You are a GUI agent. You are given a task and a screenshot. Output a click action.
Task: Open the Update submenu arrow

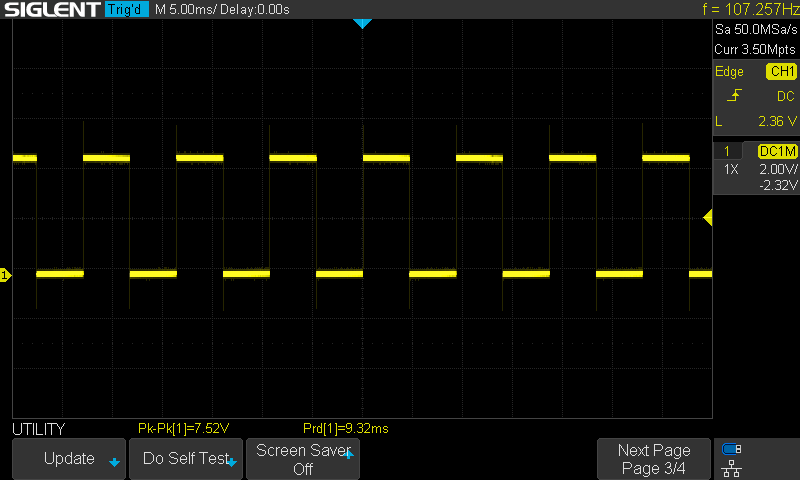pyautogui.click(x=114, y=462)
